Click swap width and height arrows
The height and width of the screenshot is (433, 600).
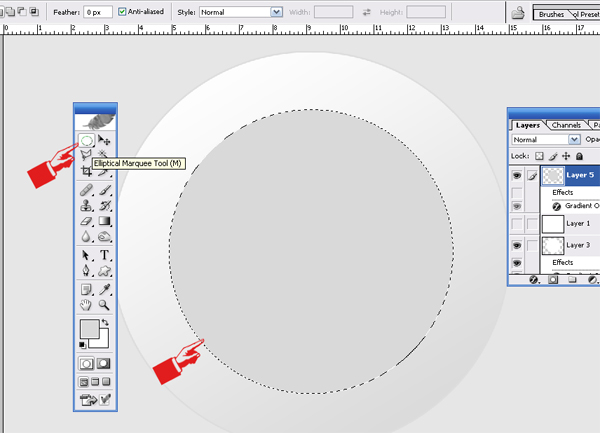pos(367,12)
